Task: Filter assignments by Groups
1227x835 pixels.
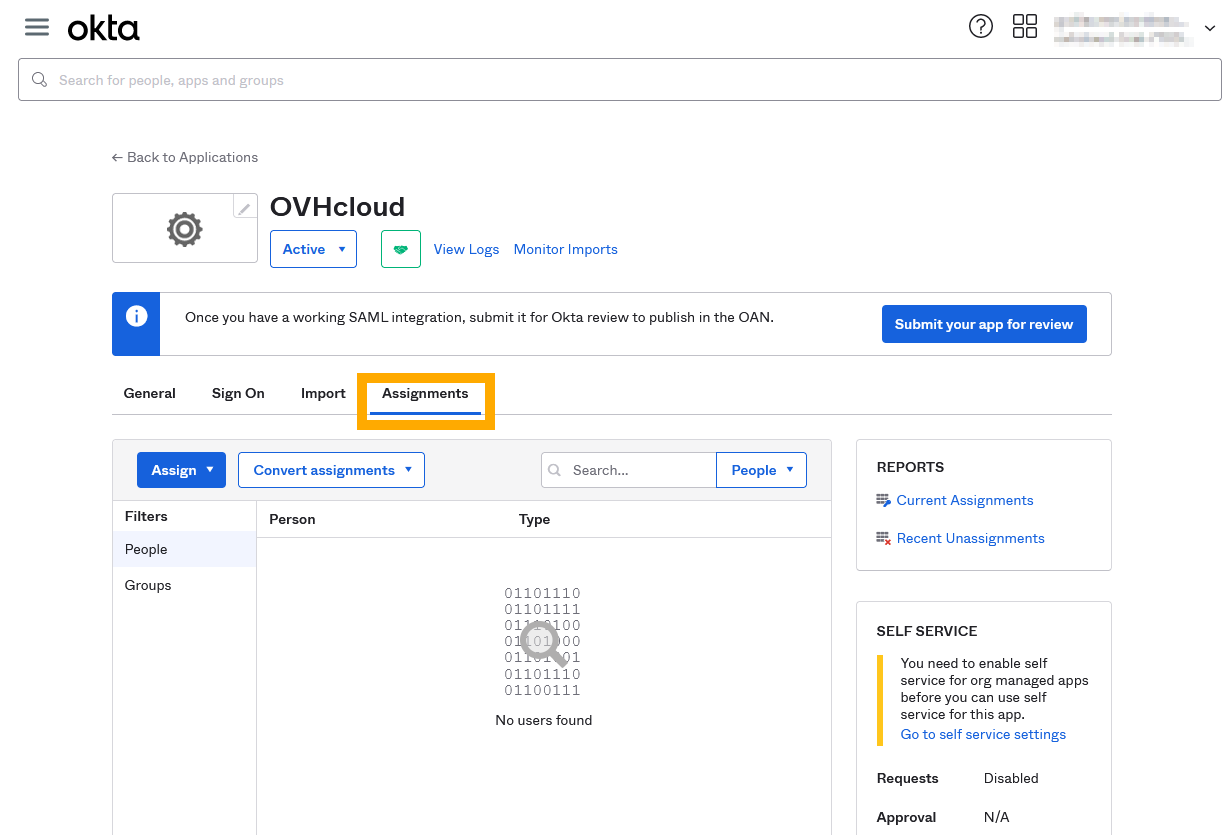Action: tap(185, 586)
